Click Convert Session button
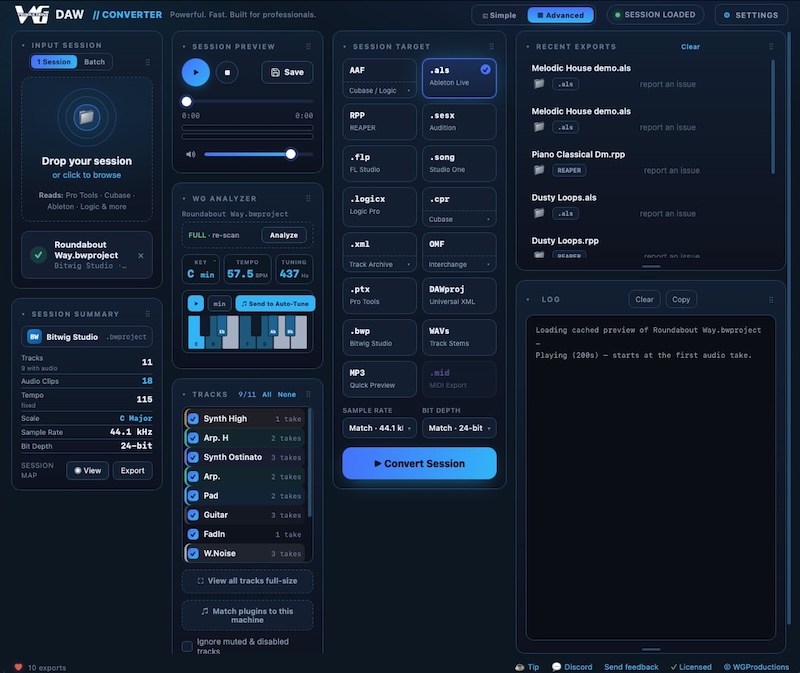This screenshot has width=800, height=673. coord(419,463)
